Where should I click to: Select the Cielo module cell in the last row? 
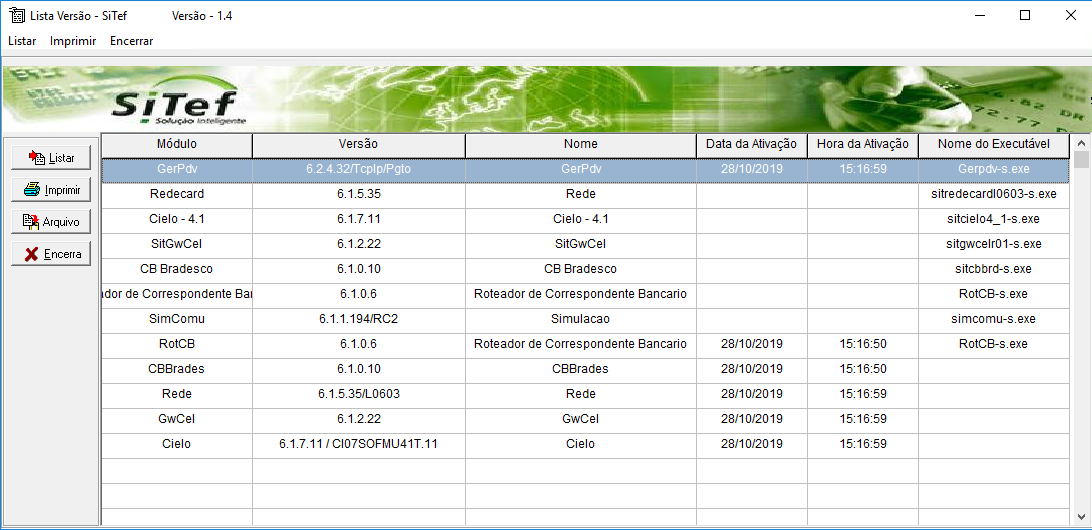[x=177, y=445]
